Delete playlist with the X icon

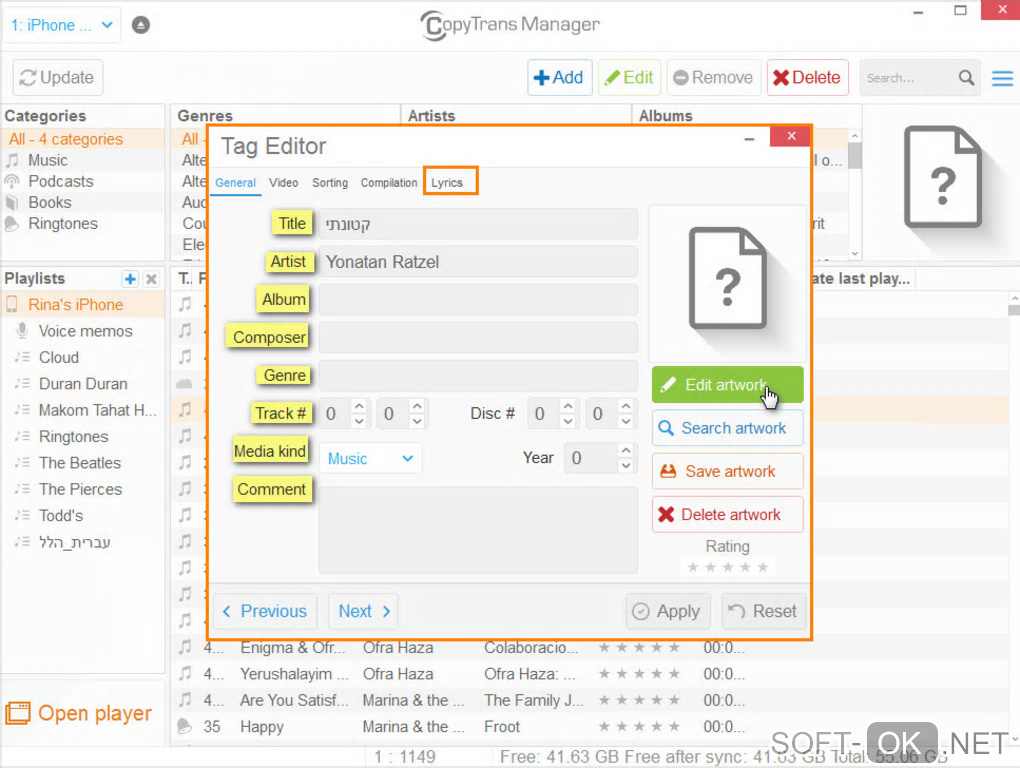click(x=151, y=279)
